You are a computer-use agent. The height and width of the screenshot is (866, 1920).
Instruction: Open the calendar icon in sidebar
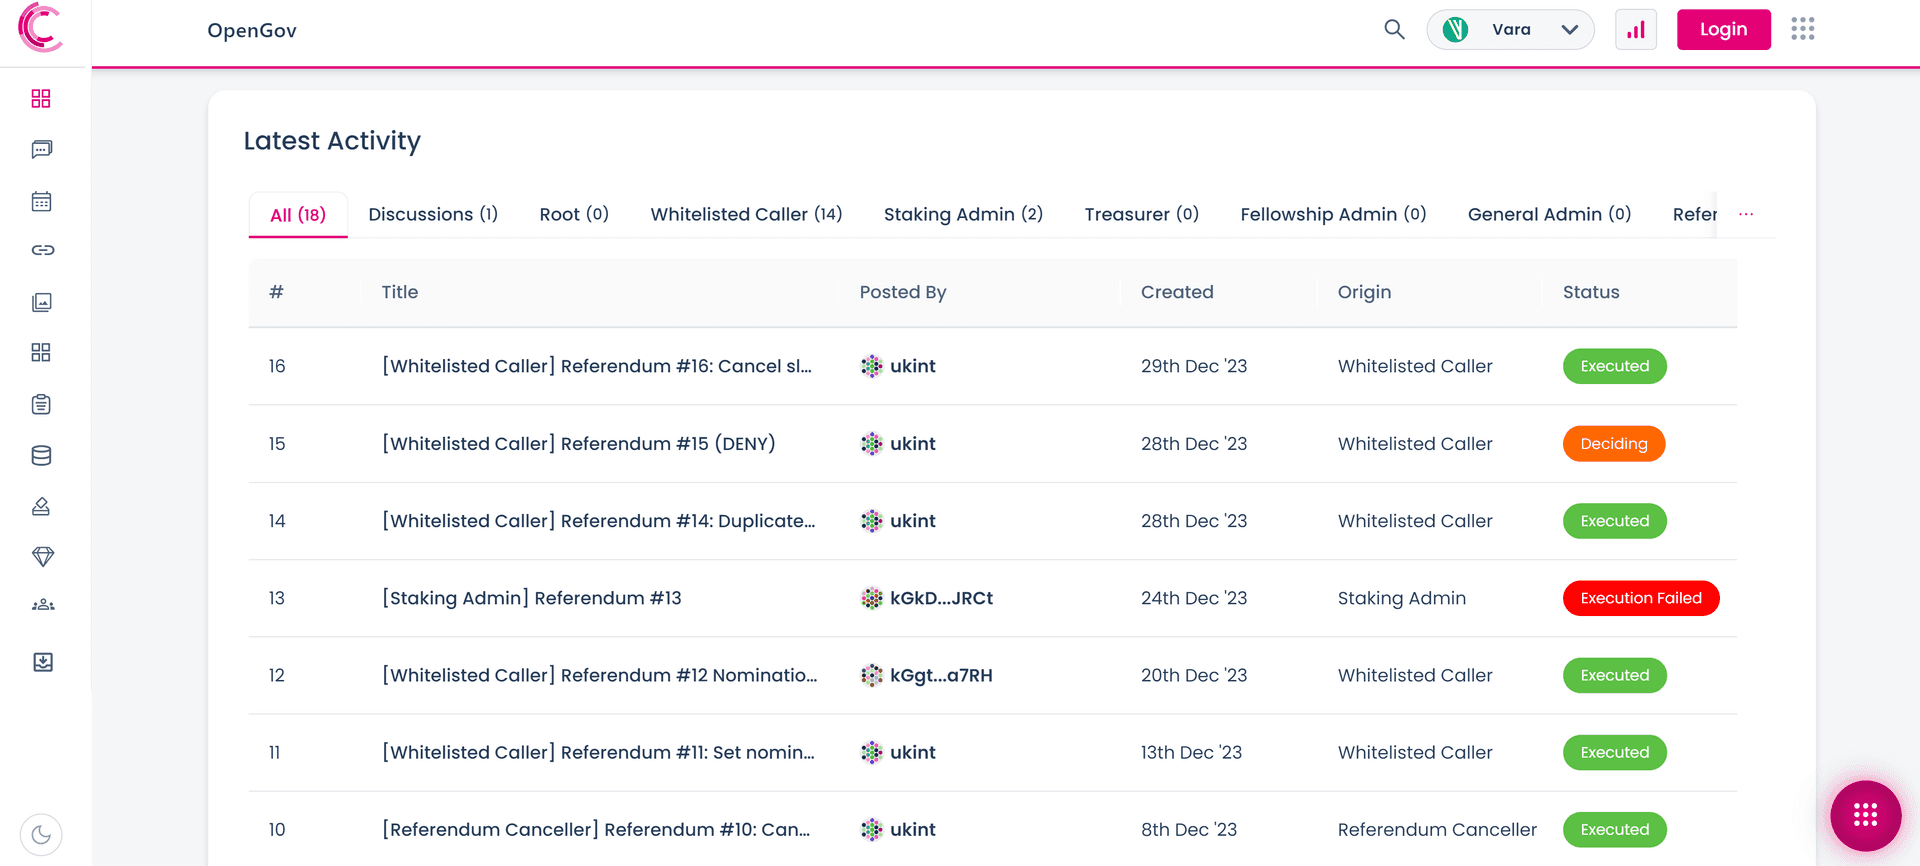(41, 201)
